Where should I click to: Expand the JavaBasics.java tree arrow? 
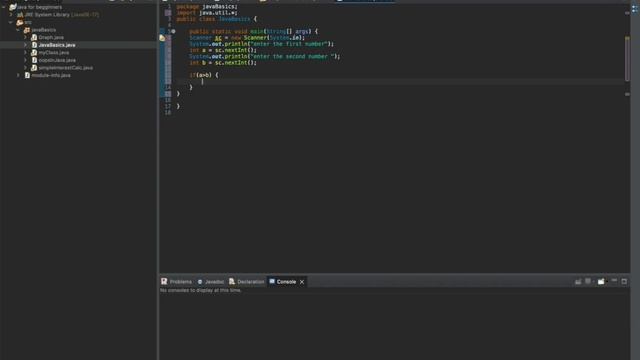[x=26, y=45]
